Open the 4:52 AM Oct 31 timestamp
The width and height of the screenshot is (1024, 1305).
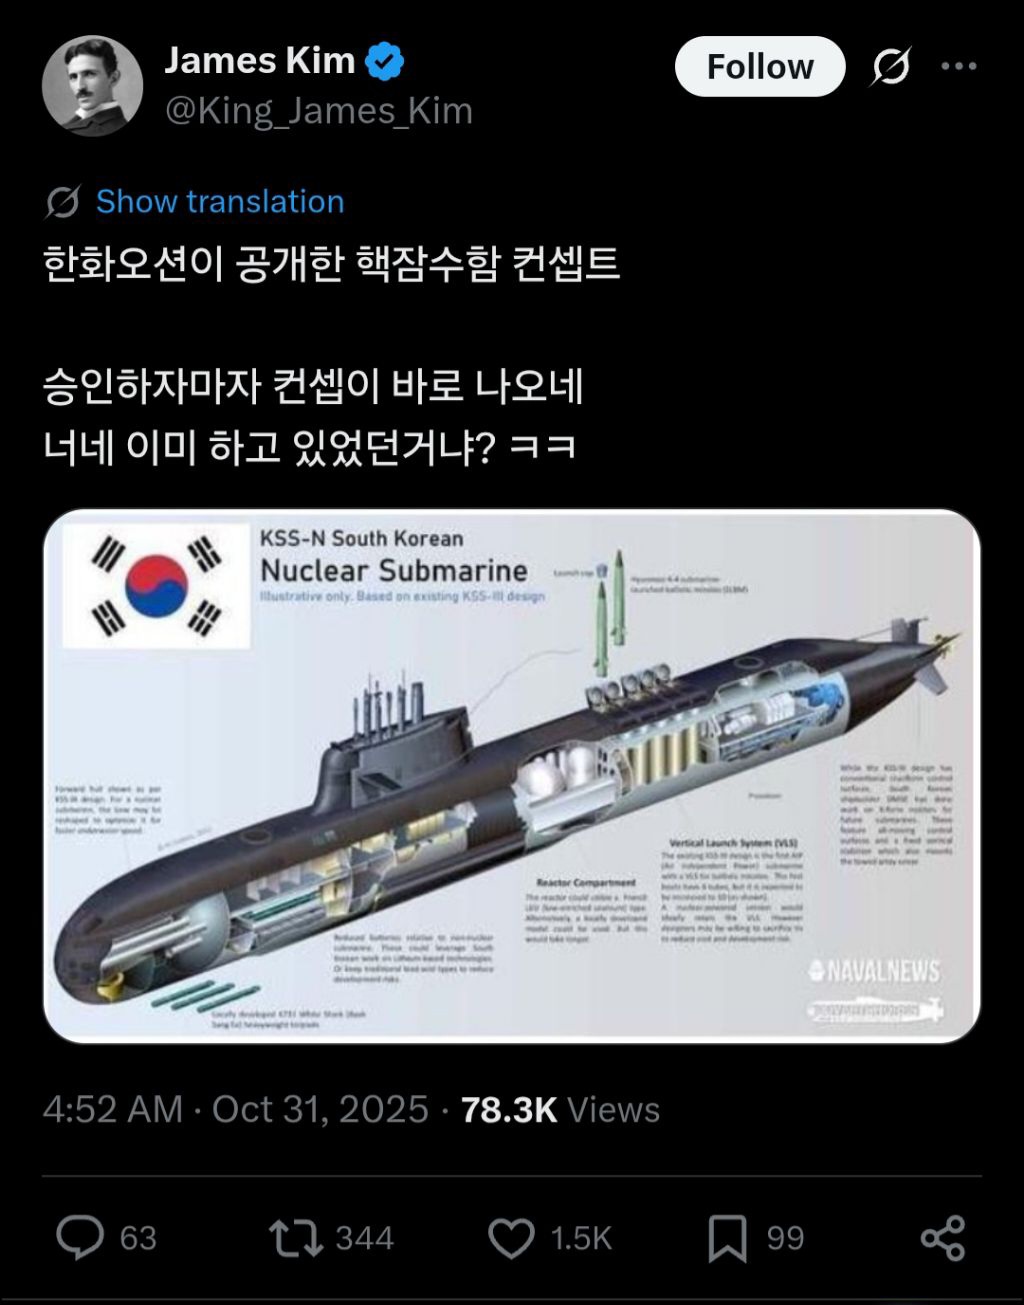(235, 1110)
